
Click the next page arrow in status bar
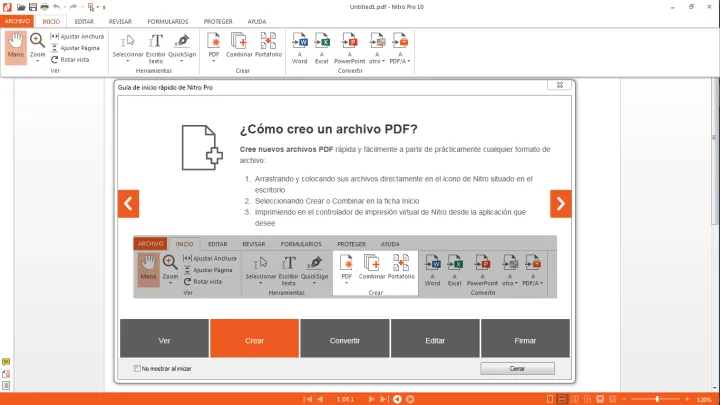371,399
